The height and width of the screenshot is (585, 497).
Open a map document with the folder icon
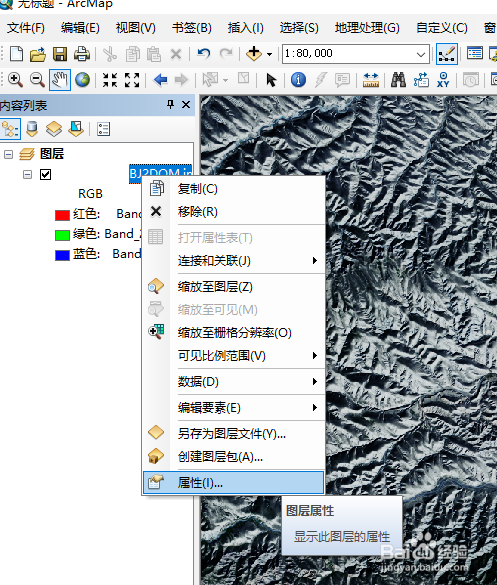click(x=38, y=54)
